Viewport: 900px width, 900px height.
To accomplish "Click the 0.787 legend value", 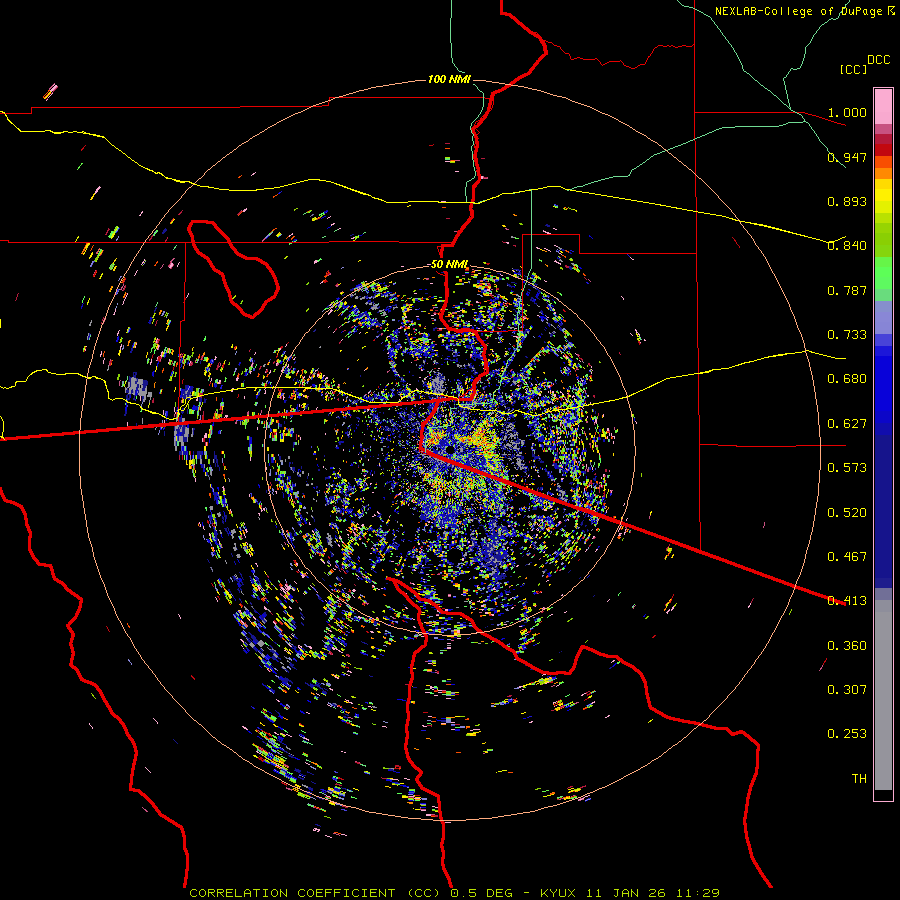I will pyautogui.click(x=847, y=290).
